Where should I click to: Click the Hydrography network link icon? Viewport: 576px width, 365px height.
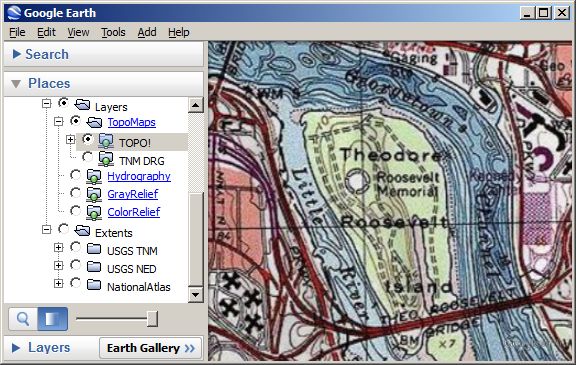(x=94, y=177)
